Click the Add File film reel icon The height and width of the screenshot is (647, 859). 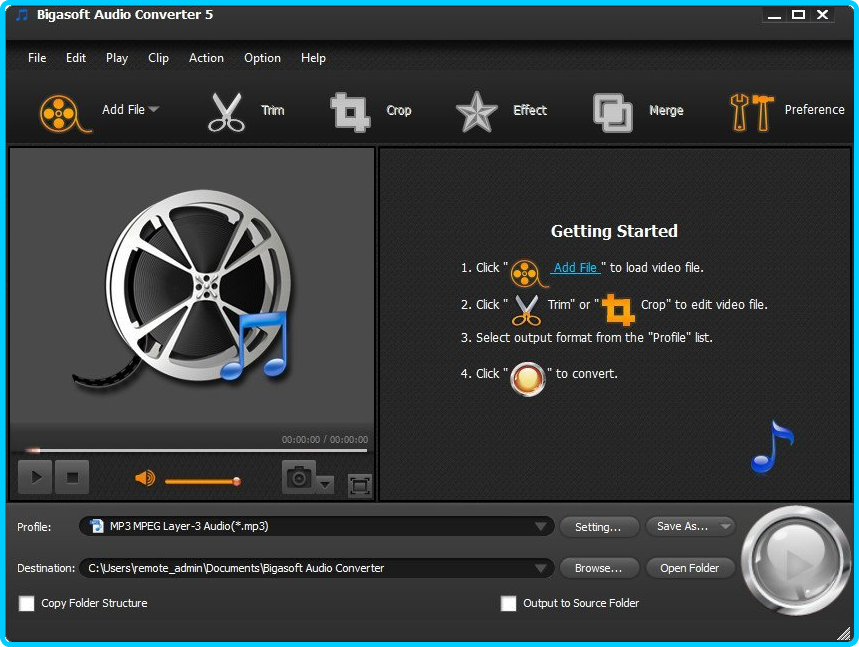tap(64, 113)
